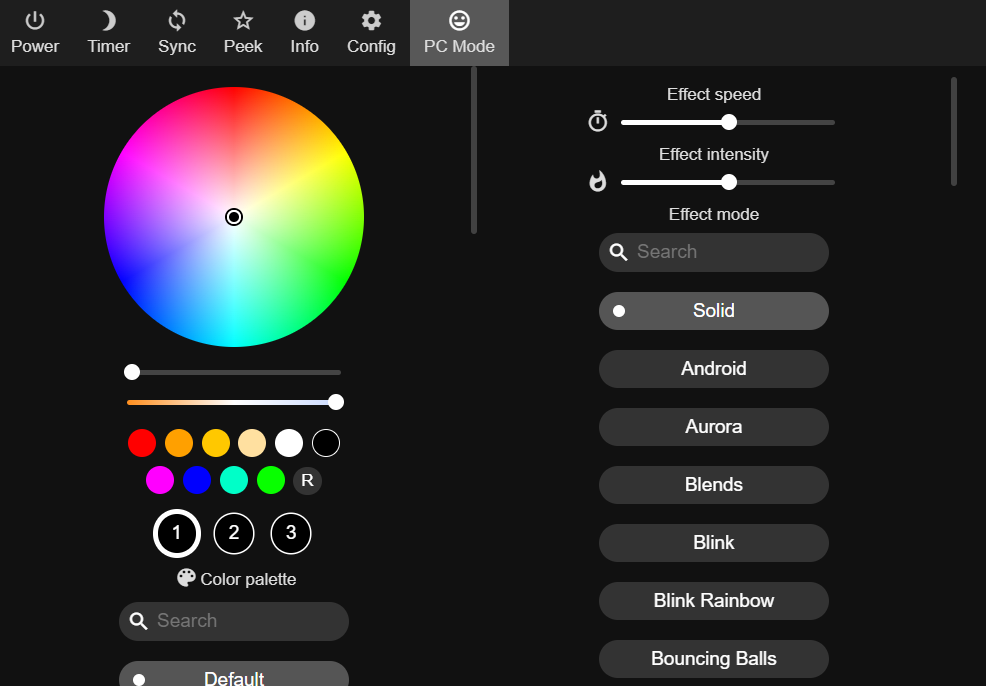
Task: Click the Effect intensity flame icon
Action: tap(597, 181)
